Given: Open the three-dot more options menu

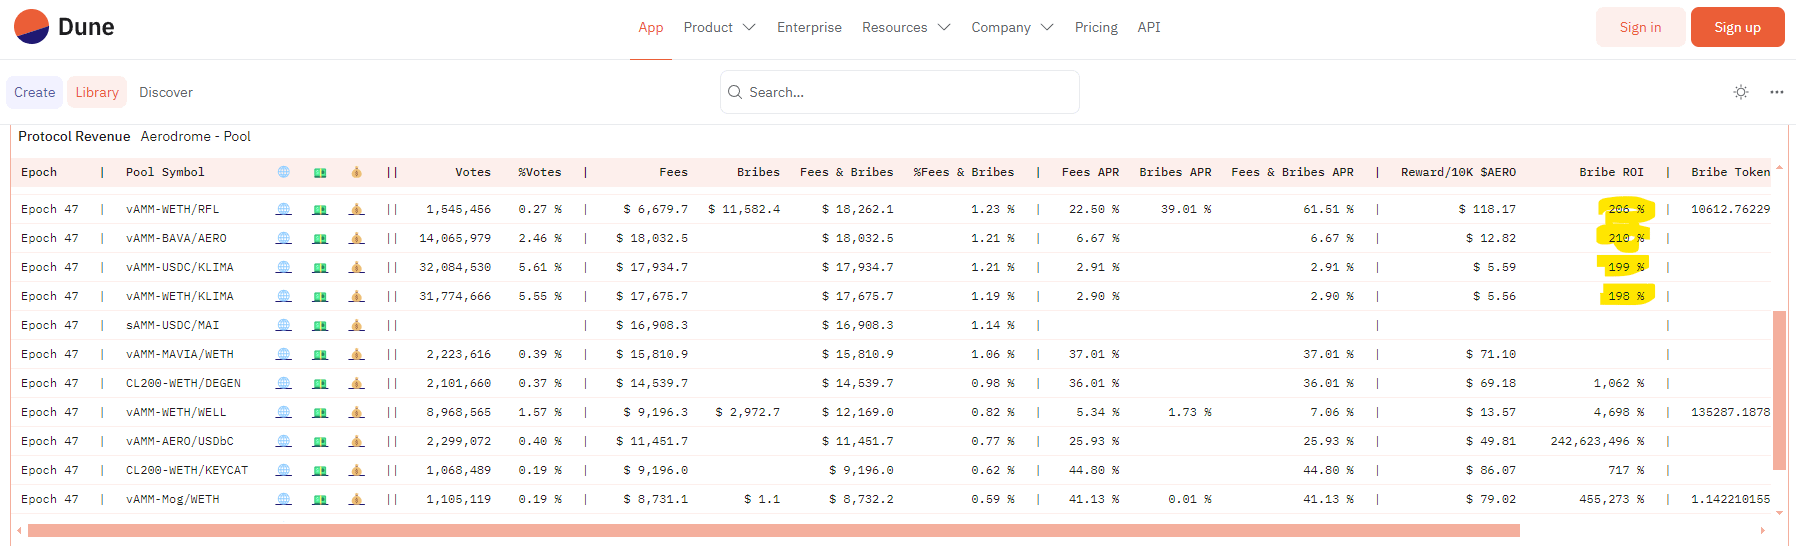Looking at the screenshot, I should click(1776, 92).
